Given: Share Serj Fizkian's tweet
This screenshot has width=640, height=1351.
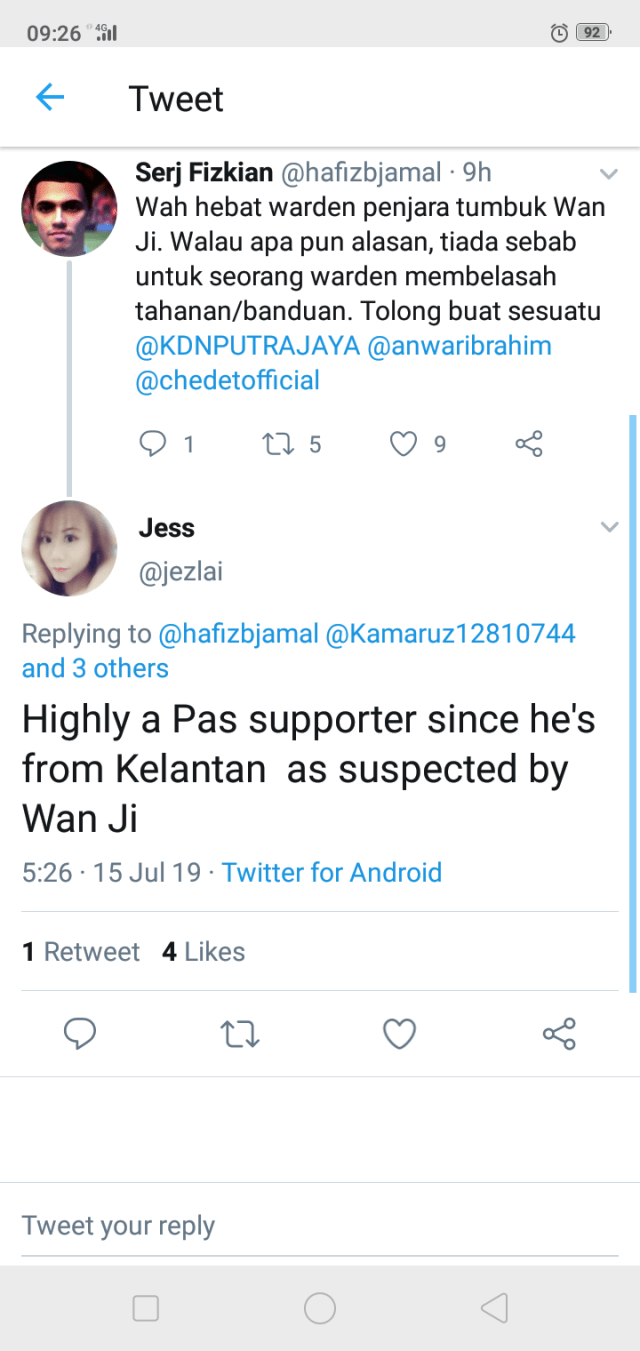Looking at the screenshot, I should (x=528, y=443).
